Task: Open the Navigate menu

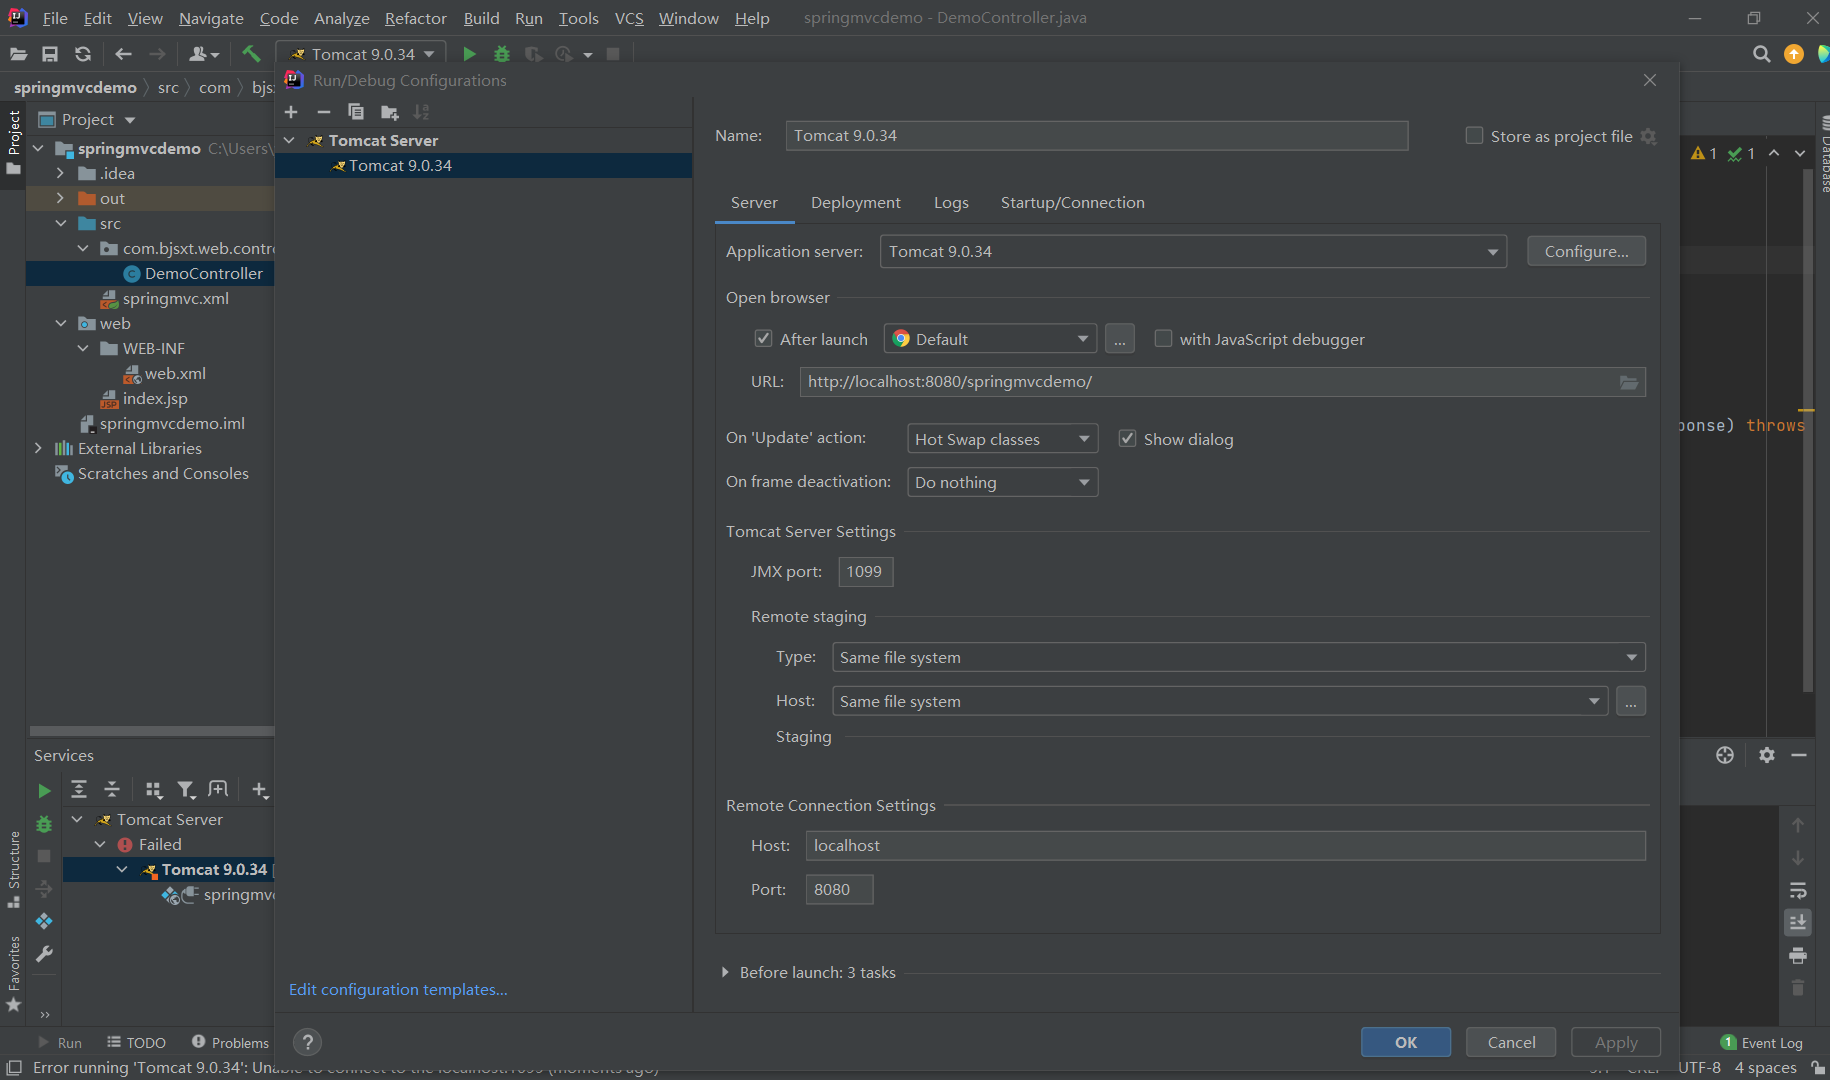Action: (x=211, y=18)
